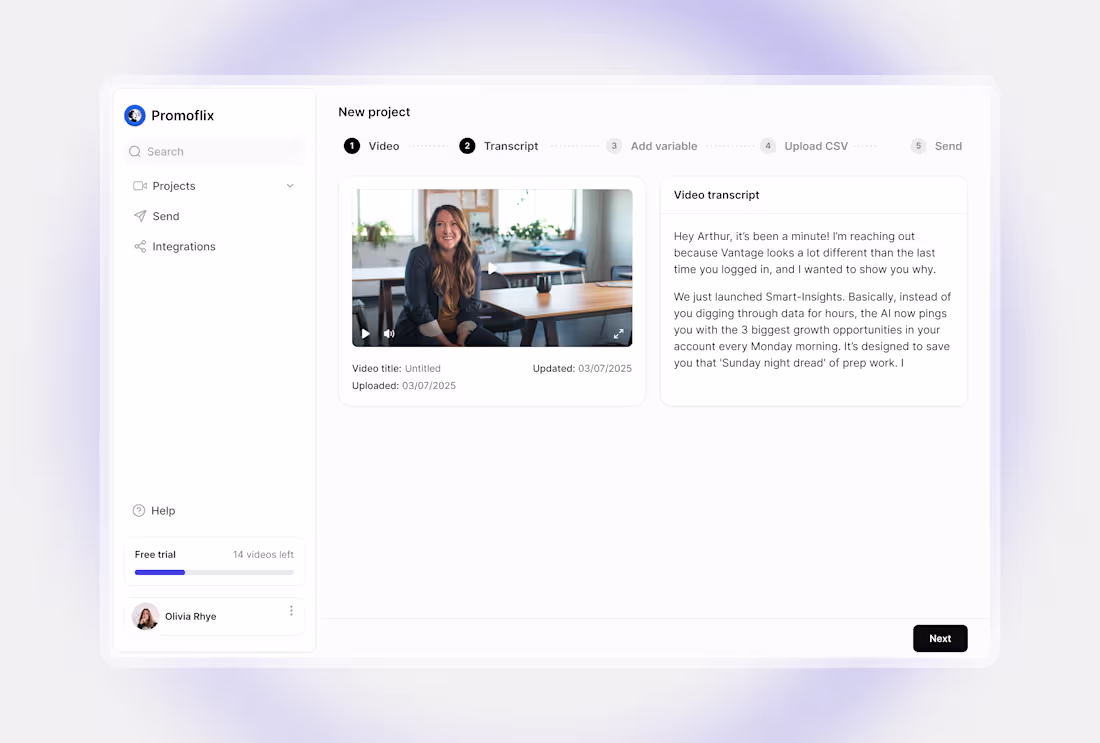Expand the video to fullscreen
Screen dimensions: 1100x743
(x=618, y=333)
